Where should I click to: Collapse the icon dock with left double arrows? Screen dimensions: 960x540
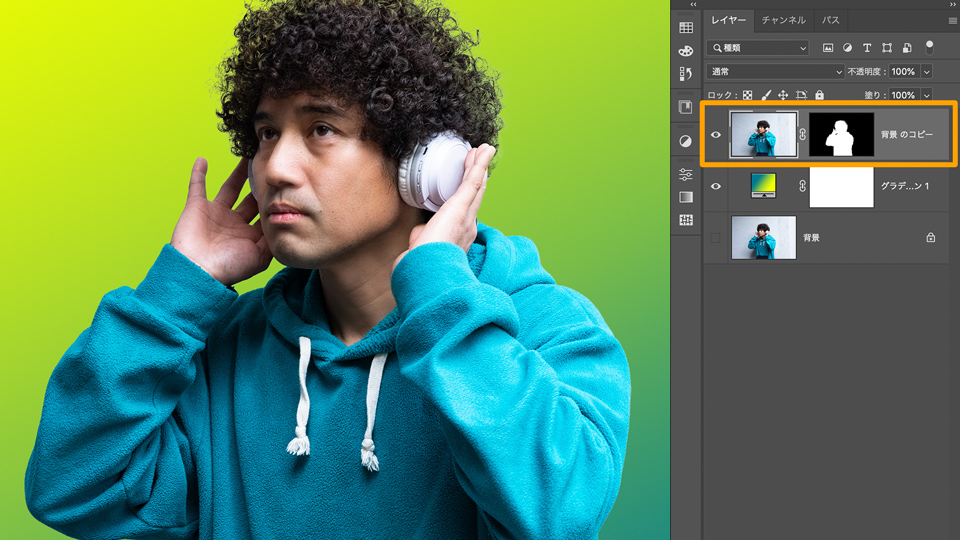[693, 4]
